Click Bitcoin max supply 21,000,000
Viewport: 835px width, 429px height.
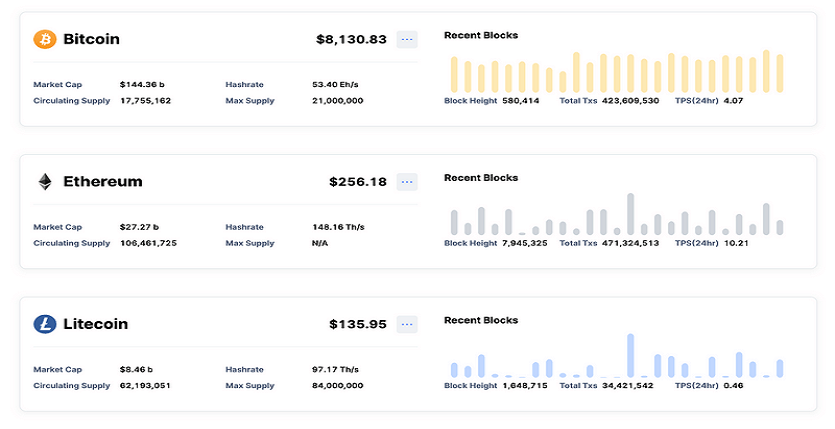point(338,101)
